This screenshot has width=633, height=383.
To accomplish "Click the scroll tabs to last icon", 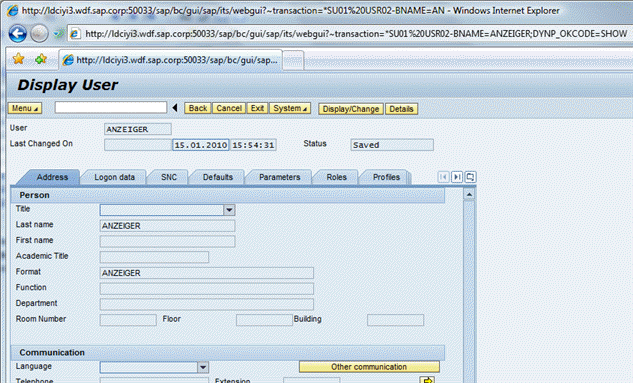I will click(x=457, y=177).
